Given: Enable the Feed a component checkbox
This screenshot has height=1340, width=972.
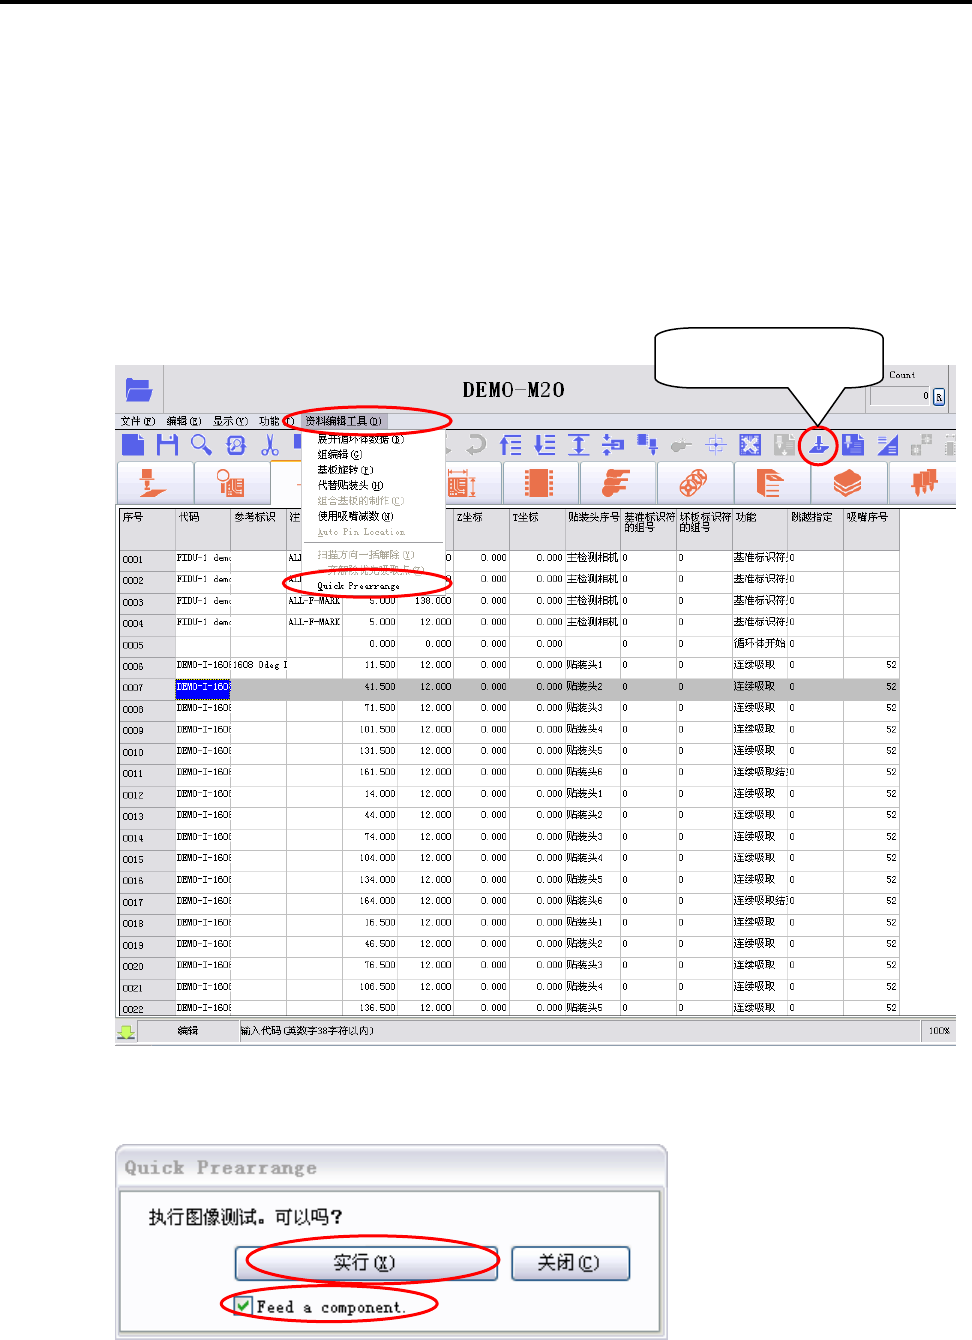Looking at the screenshot, I should coord(244,1306).
